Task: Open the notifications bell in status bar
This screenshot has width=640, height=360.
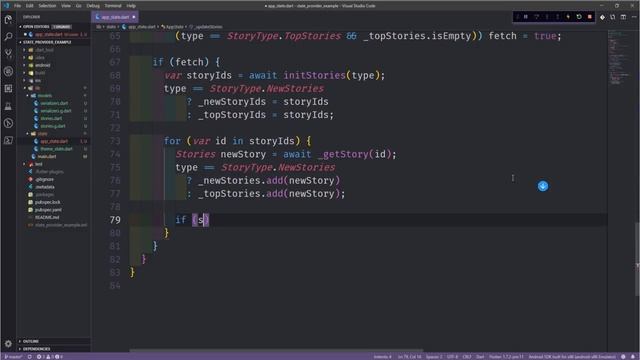Action: (x=633, y=357)
